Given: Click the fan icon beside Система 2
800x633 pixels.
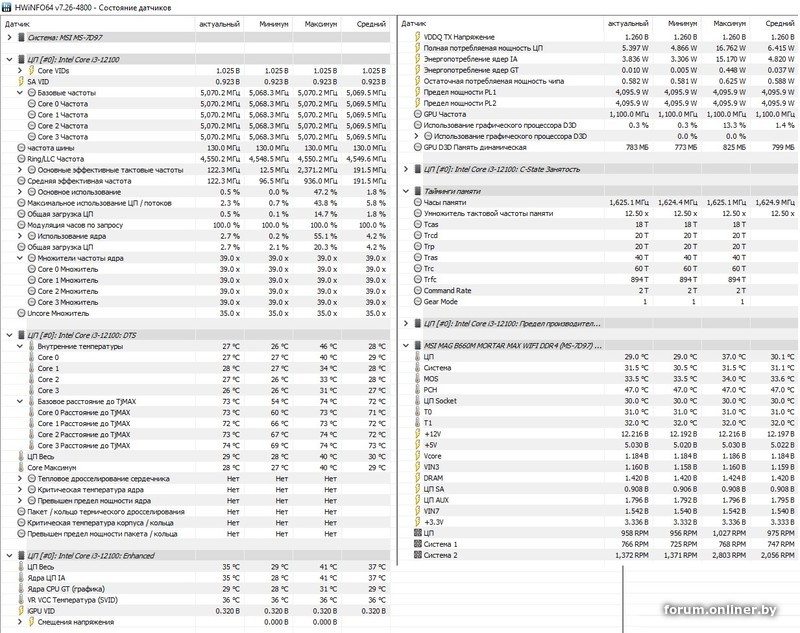Looking at the screenshot, I should click(416, 555).
